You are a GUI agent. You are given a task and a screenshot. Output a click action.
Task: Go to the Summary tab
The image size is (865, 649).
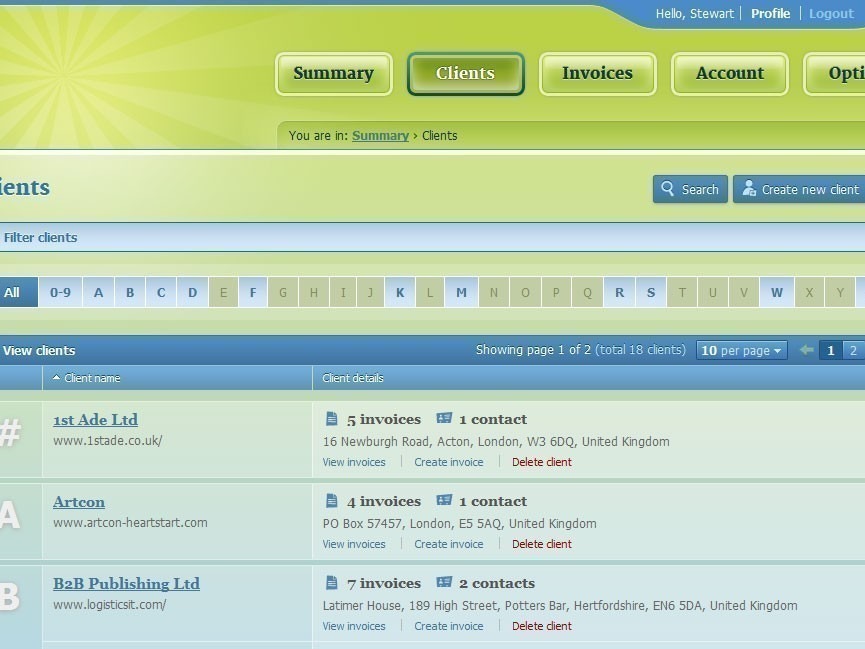[x=333, y=74]
